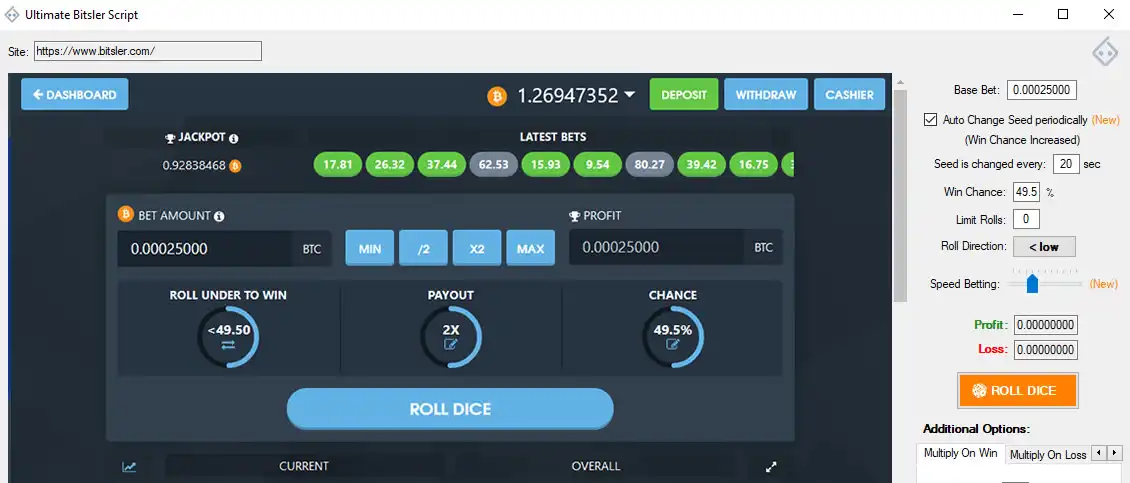This screenshot has width=1130, height=483.
Task: Click the 0.92838468 jackpot value
Action: (x=194, y=166)
